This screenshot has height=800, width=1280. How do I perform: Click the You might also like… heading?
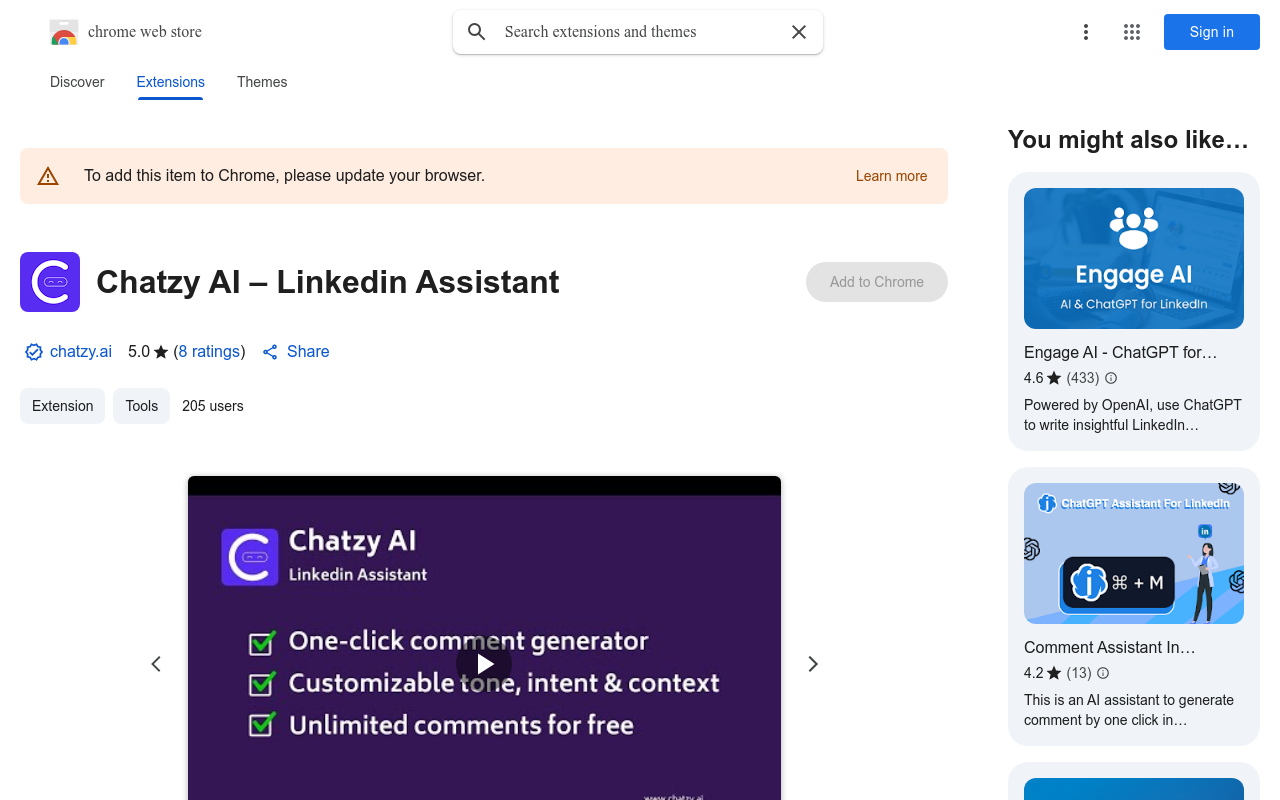coord(1128,140)
